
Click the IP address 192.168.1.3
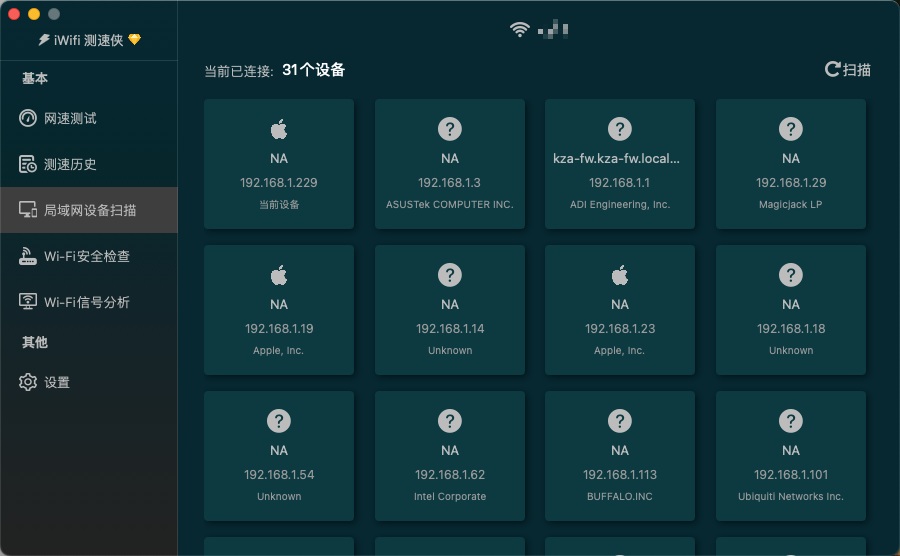pos(449,182)
